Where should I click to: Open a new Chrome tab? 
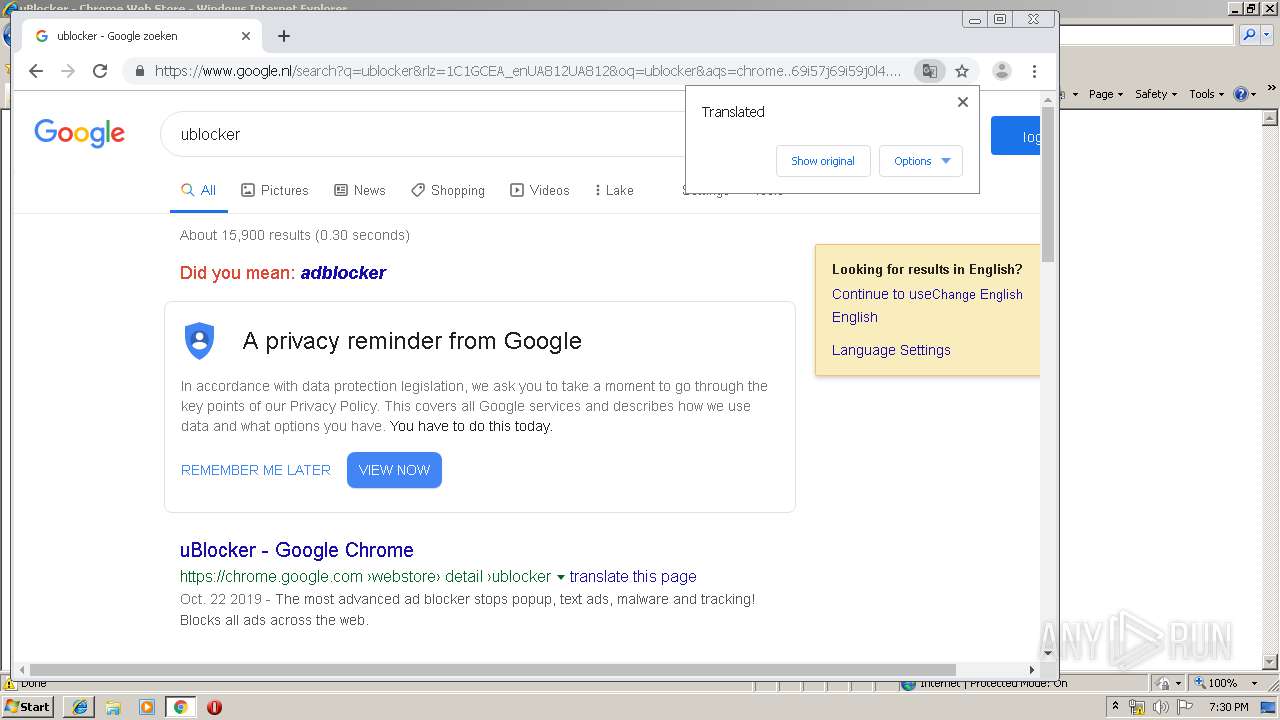pyautogui.click(x=284, y=36)
